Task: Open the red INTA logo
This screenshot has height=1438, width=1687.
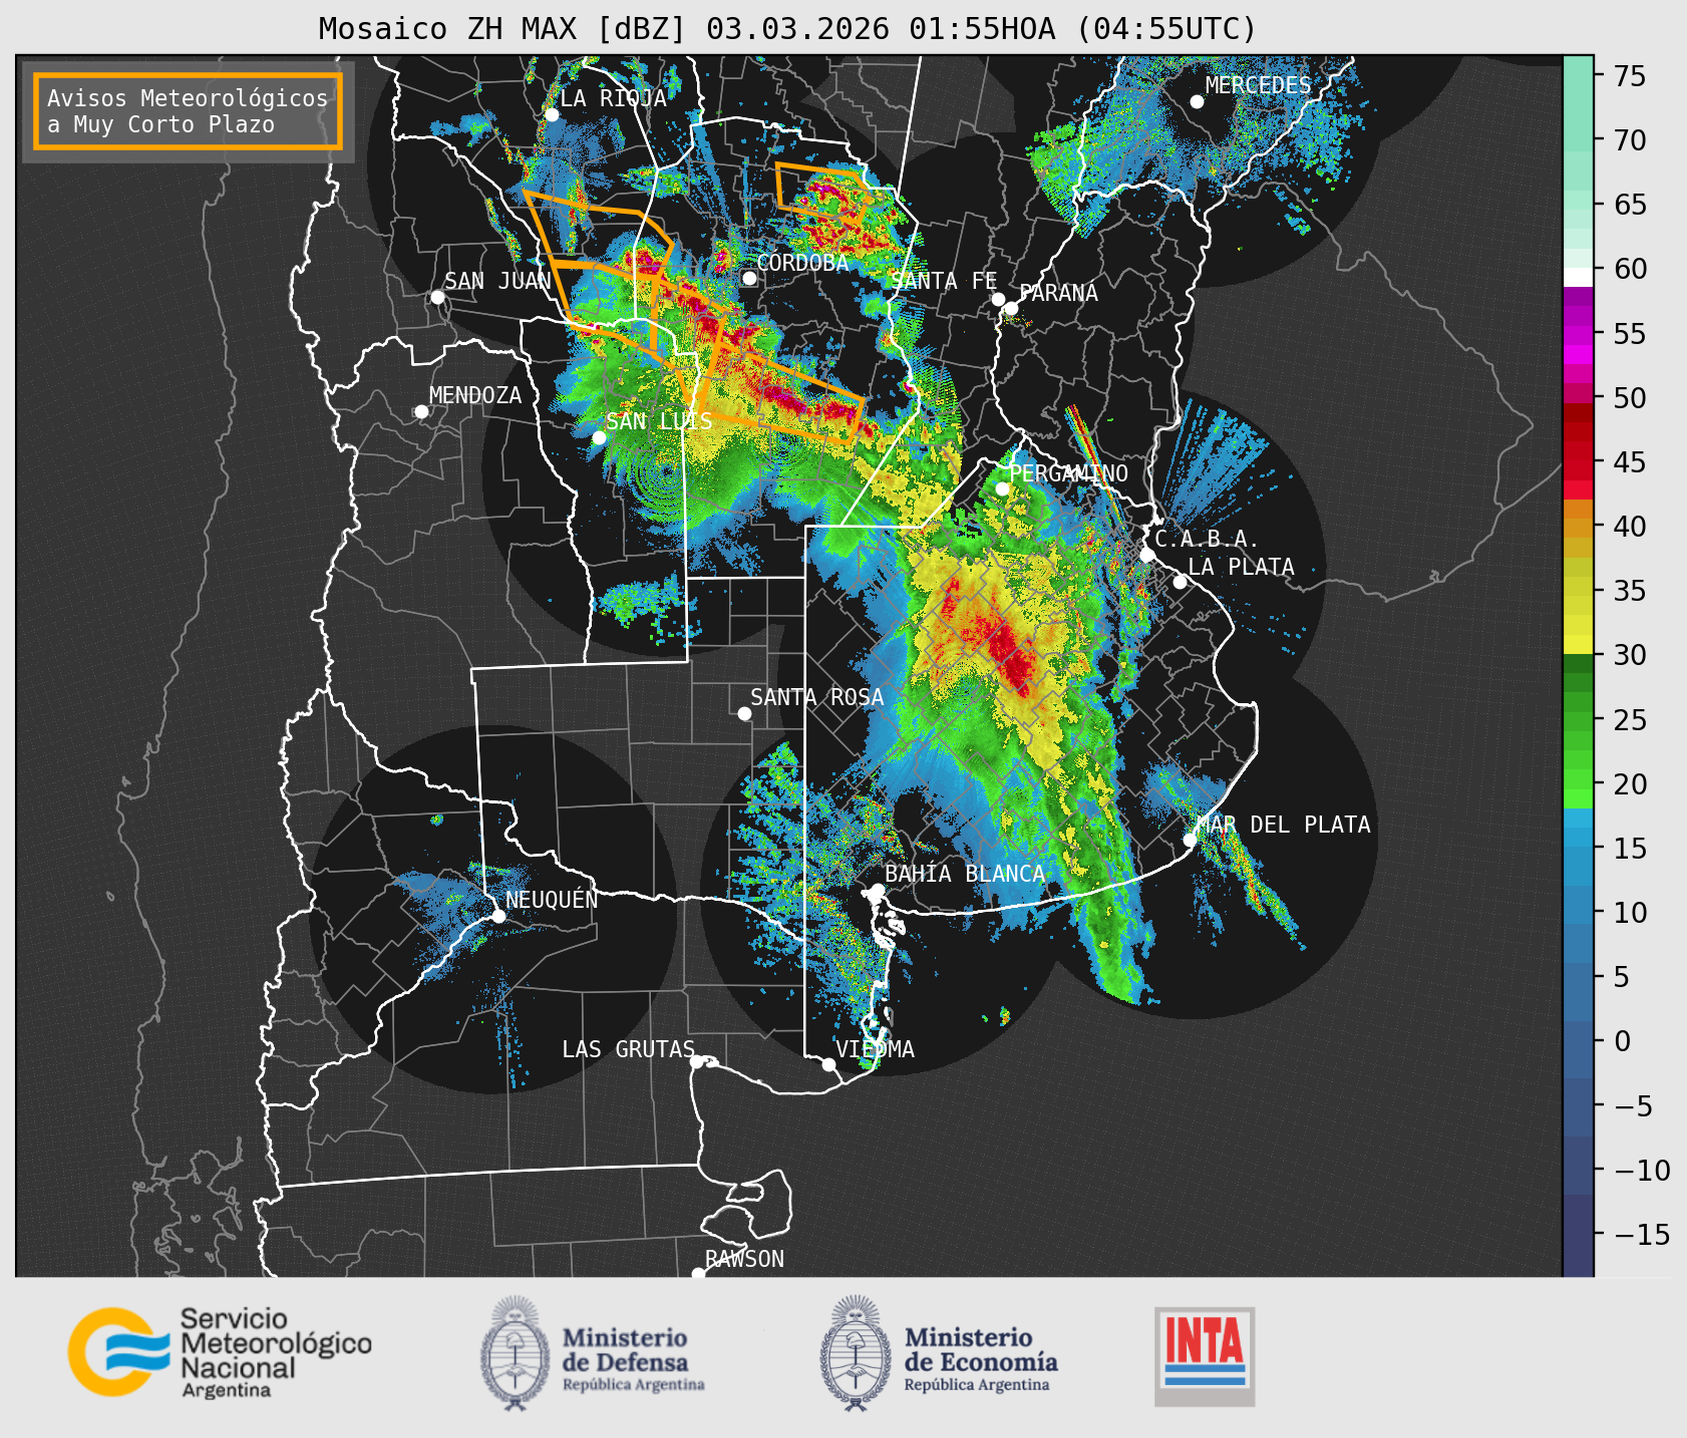Action: 1205,1356
